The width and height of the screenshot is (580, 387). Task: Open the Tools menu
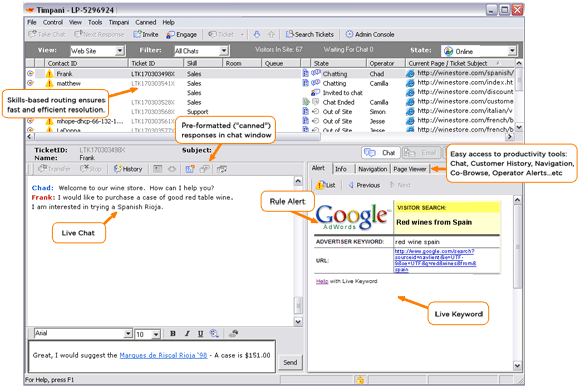pos(95,22)
